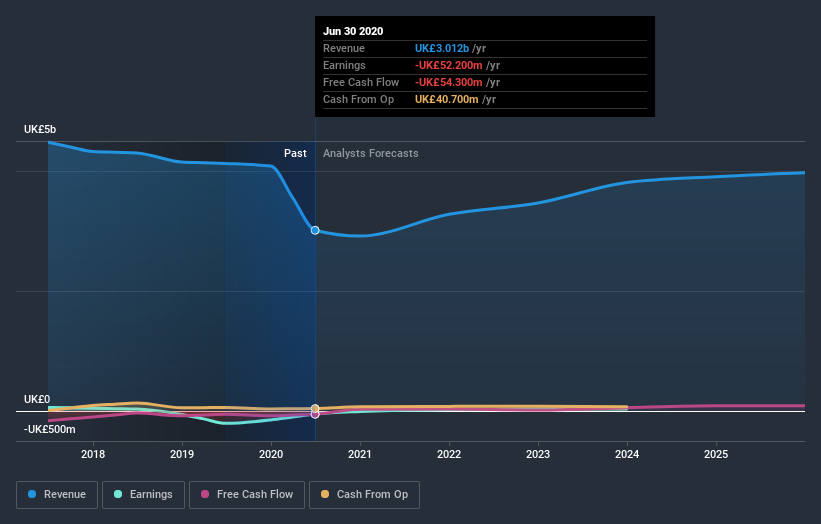The width and height of the screenshot is (821, 524).
Task: Click the Jun 30 2020 tooltip date
Action: (x=353, y=31)
